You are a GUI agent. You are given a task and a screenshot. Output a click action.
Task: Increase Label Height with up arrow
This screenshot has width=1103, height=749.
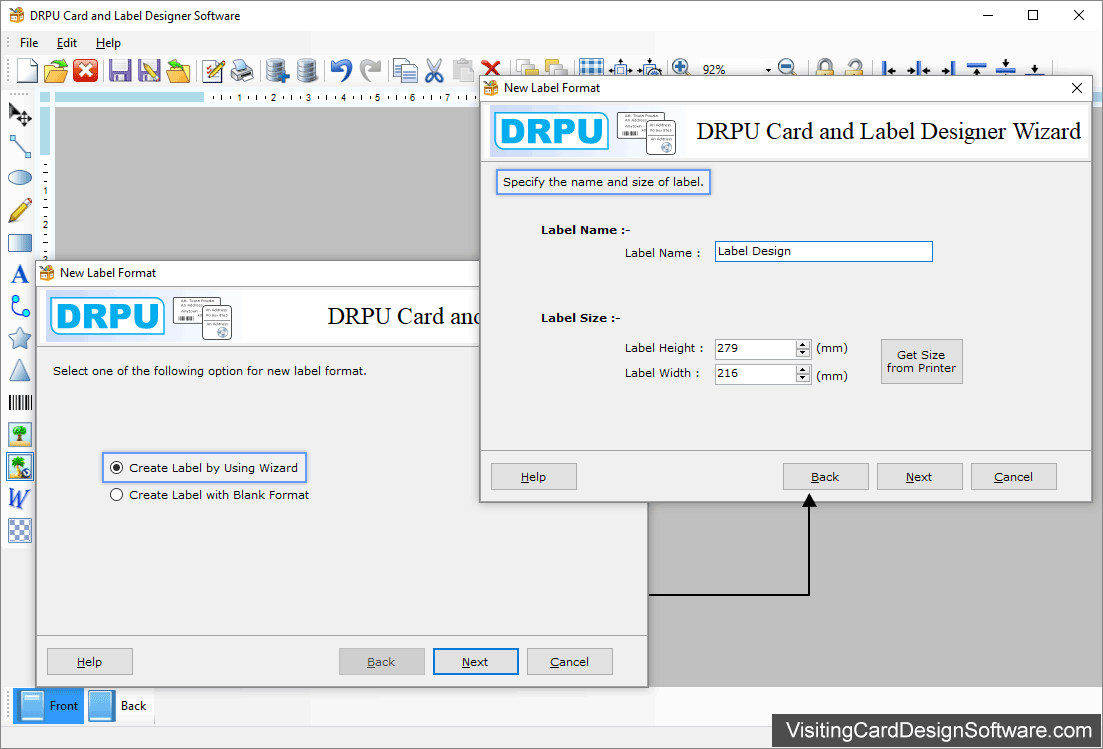tap(803, 344)
